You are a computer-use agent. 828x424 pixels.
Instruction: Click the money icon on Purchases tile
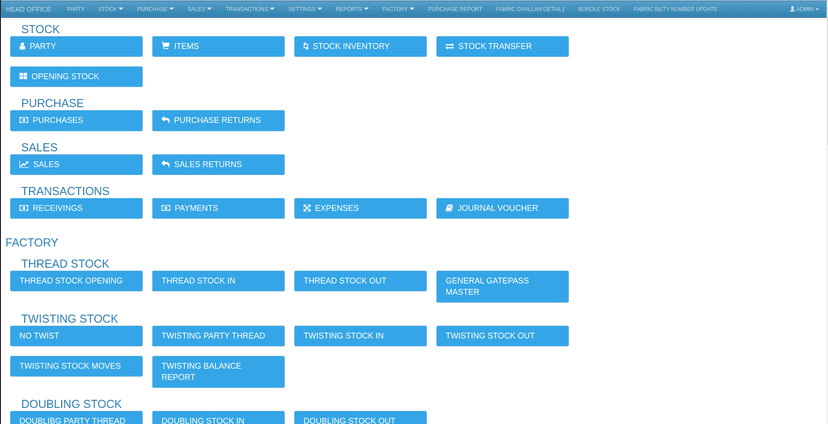point(24,120)
